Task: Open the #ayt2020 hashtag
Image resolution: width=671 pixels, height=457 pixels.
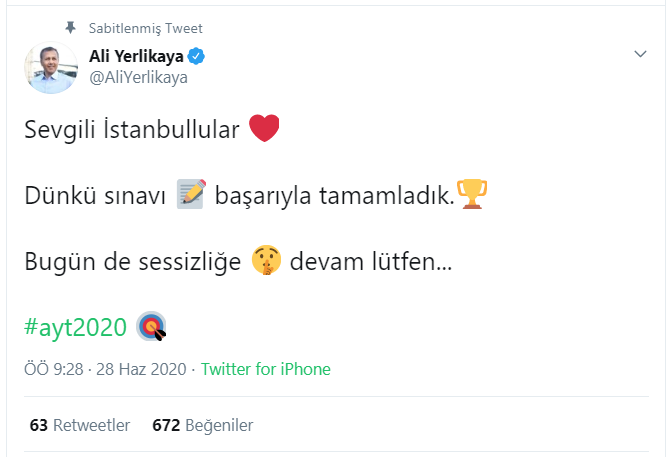Action: tap(76, 326)
